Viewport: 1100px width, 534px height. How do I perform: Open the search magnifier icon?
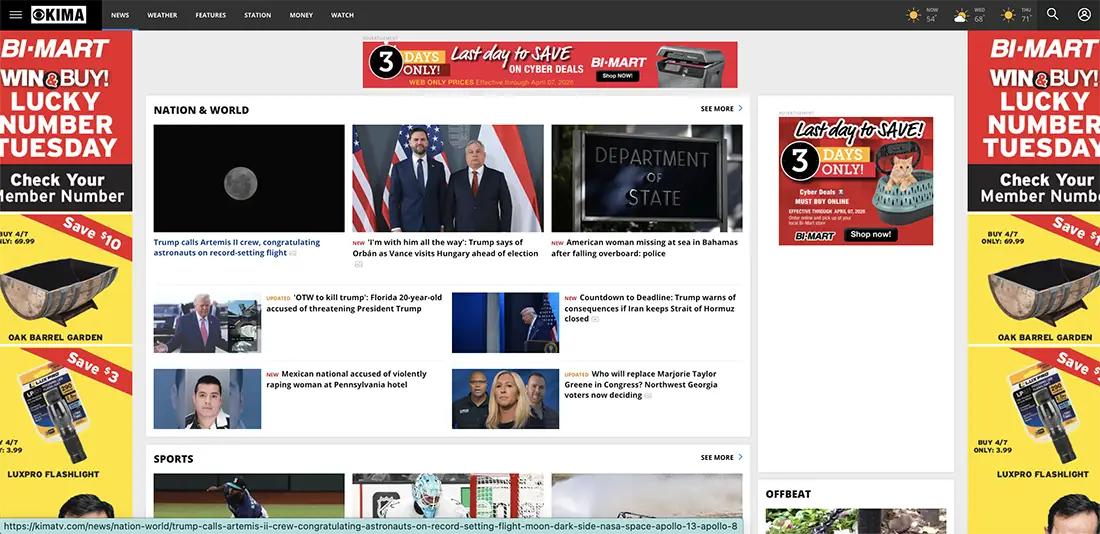[x=1052, y=15]
